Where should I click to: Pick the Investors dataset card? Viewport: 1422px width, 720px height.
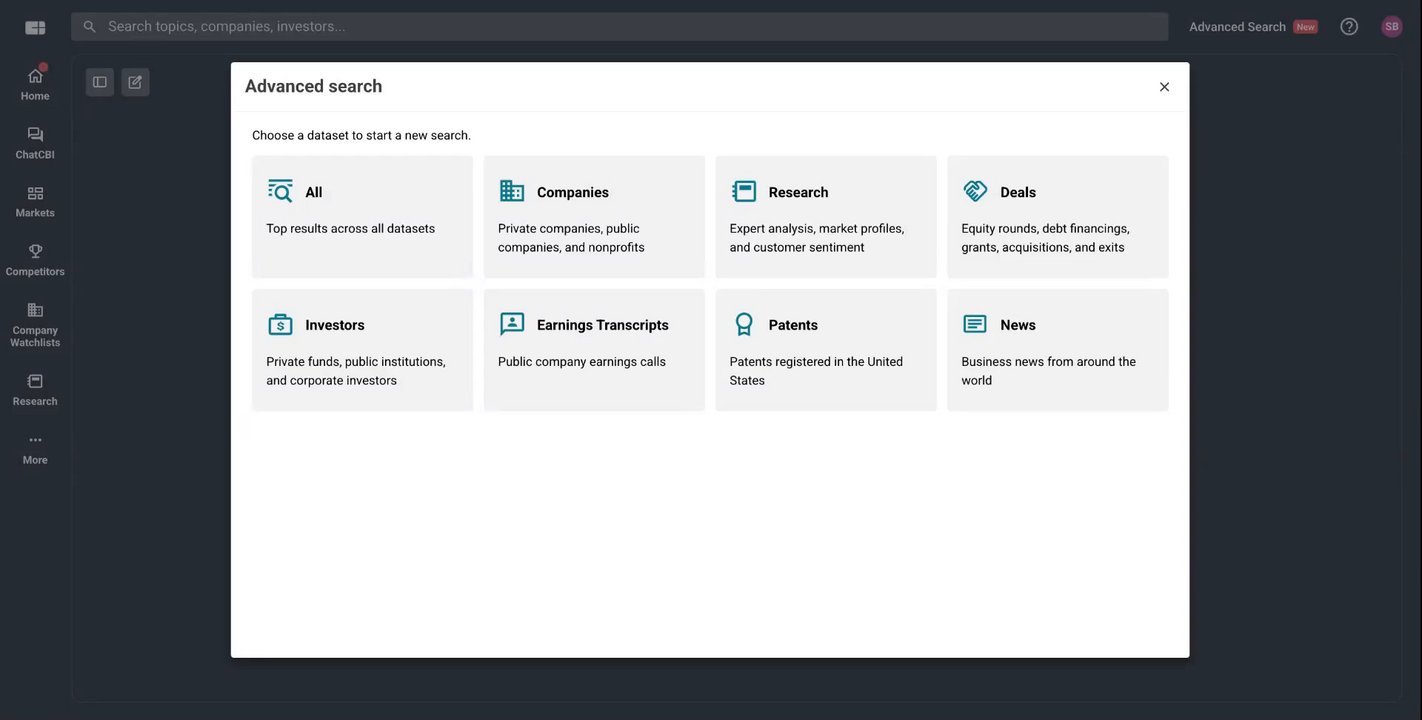click(x=362, y=350)
